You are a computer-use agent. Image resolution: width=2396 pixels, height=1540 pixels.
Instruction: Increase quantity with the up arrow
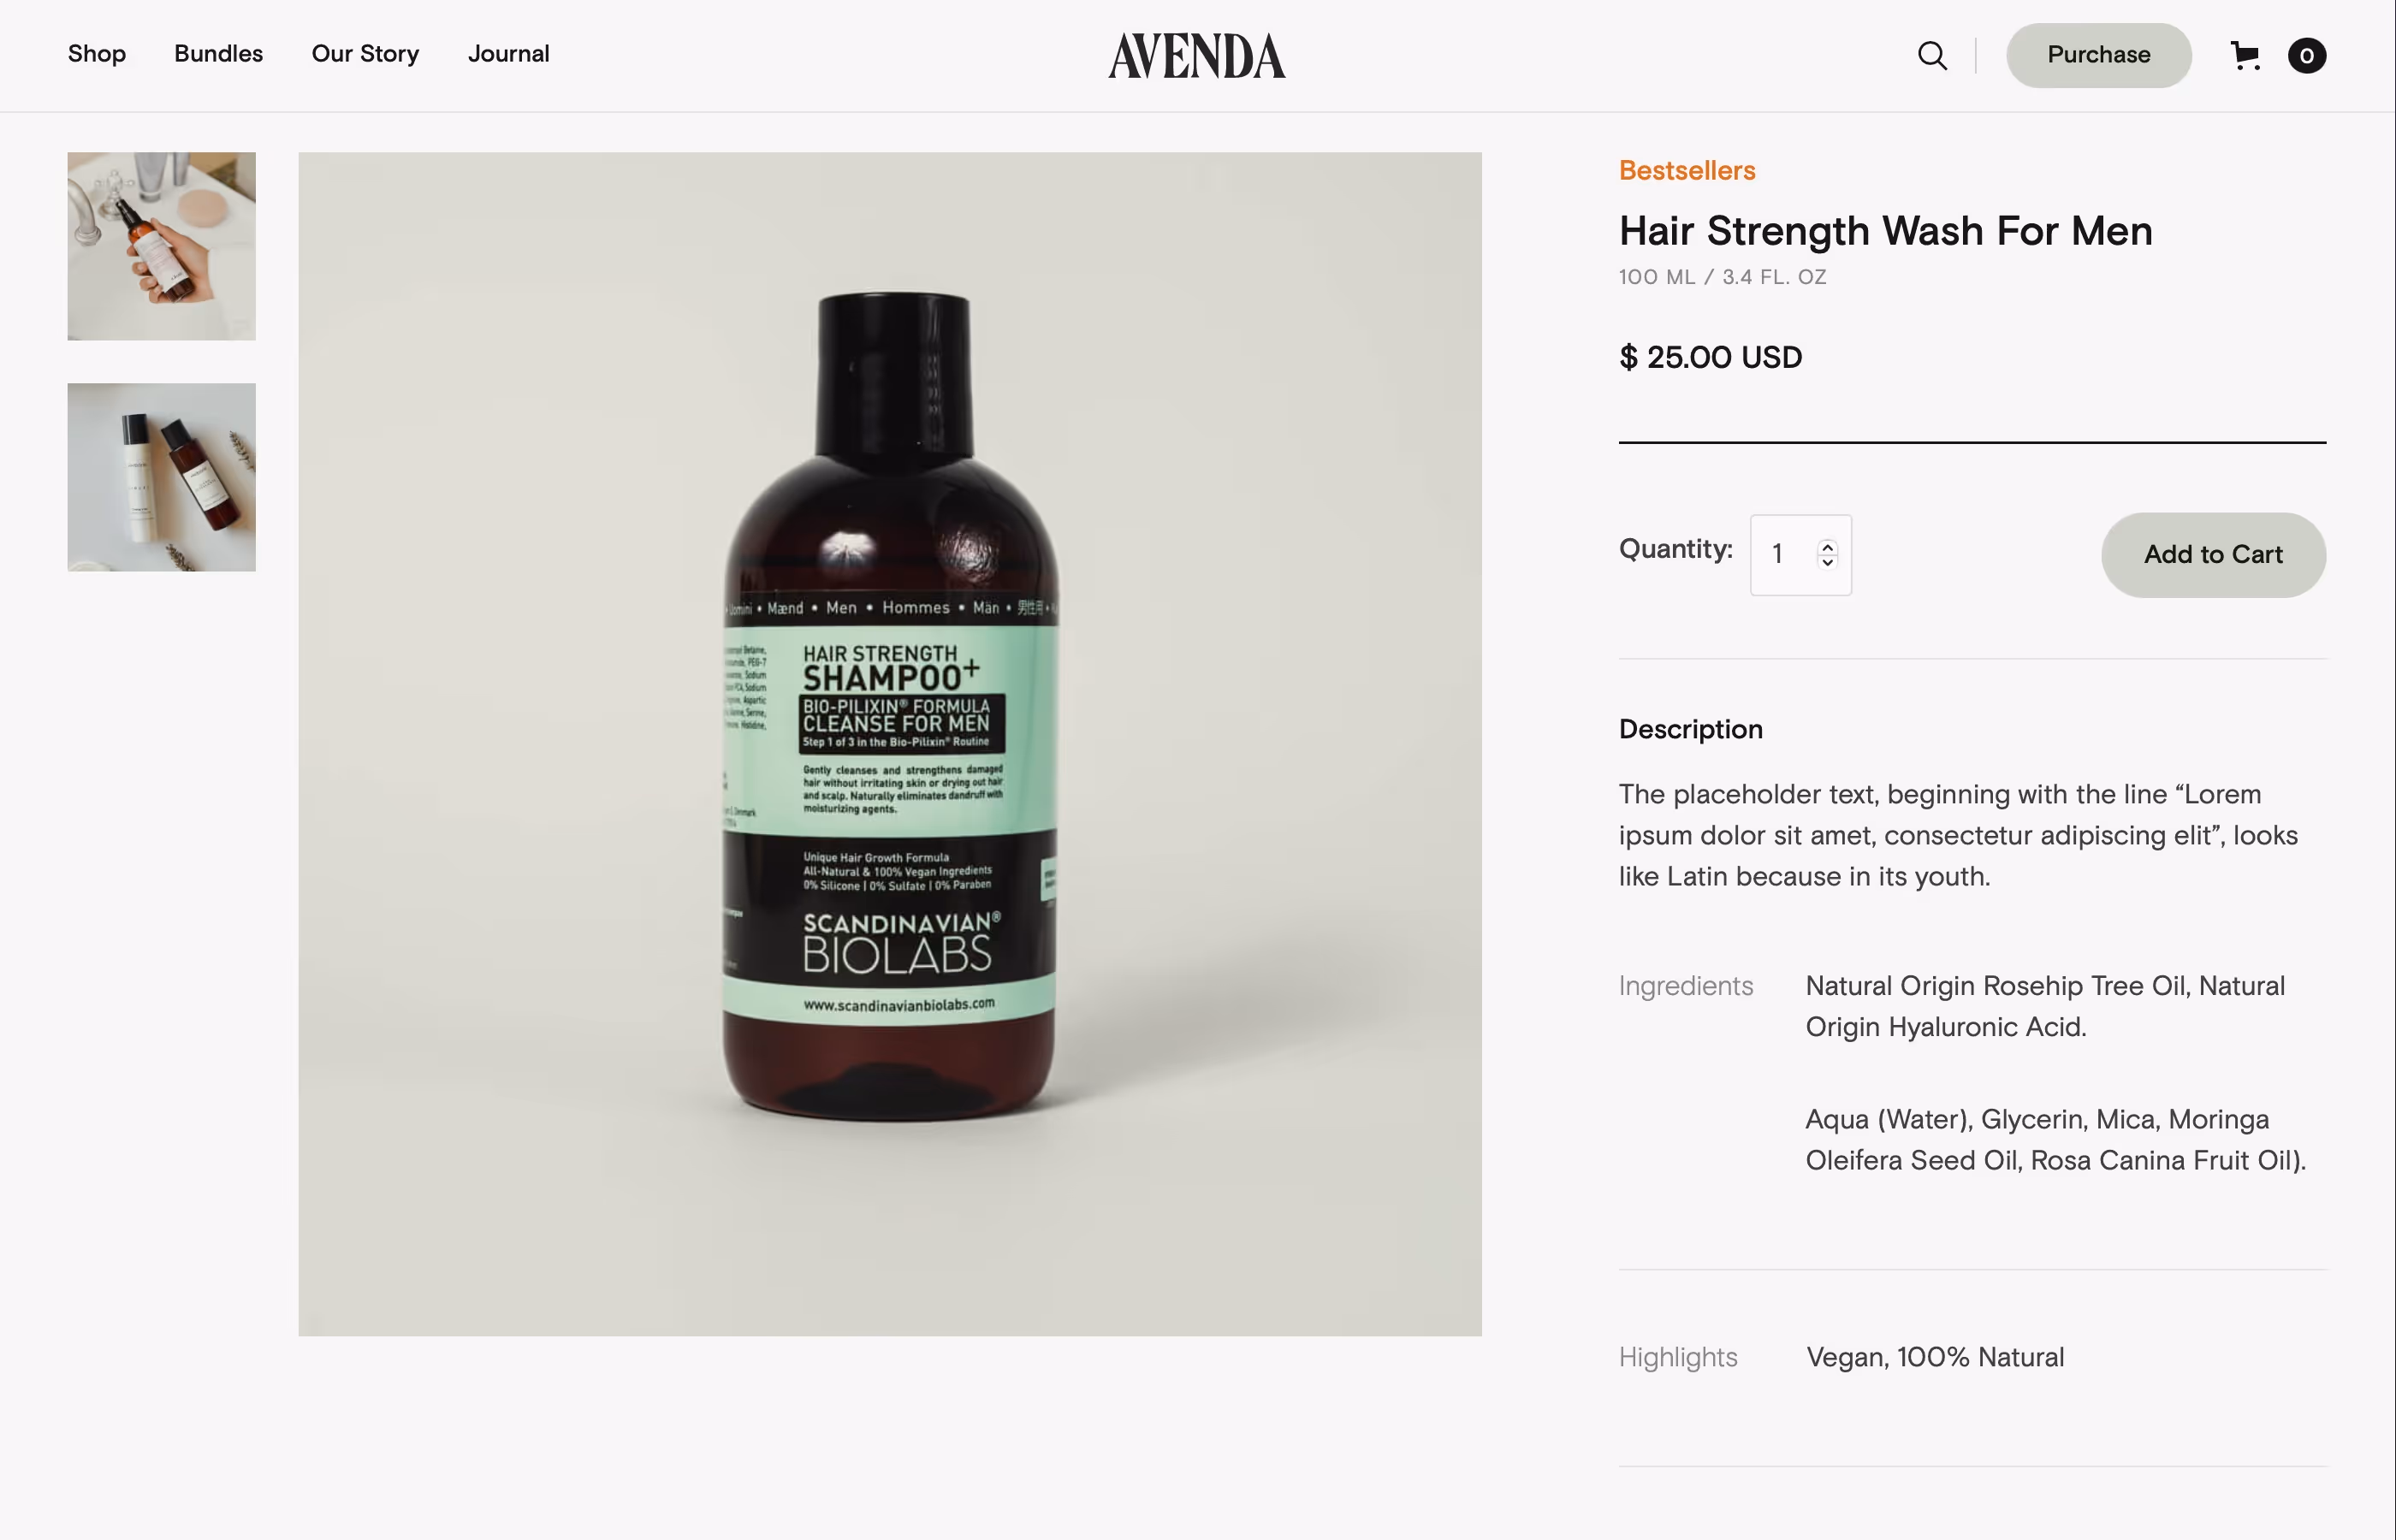point(1827,546)
